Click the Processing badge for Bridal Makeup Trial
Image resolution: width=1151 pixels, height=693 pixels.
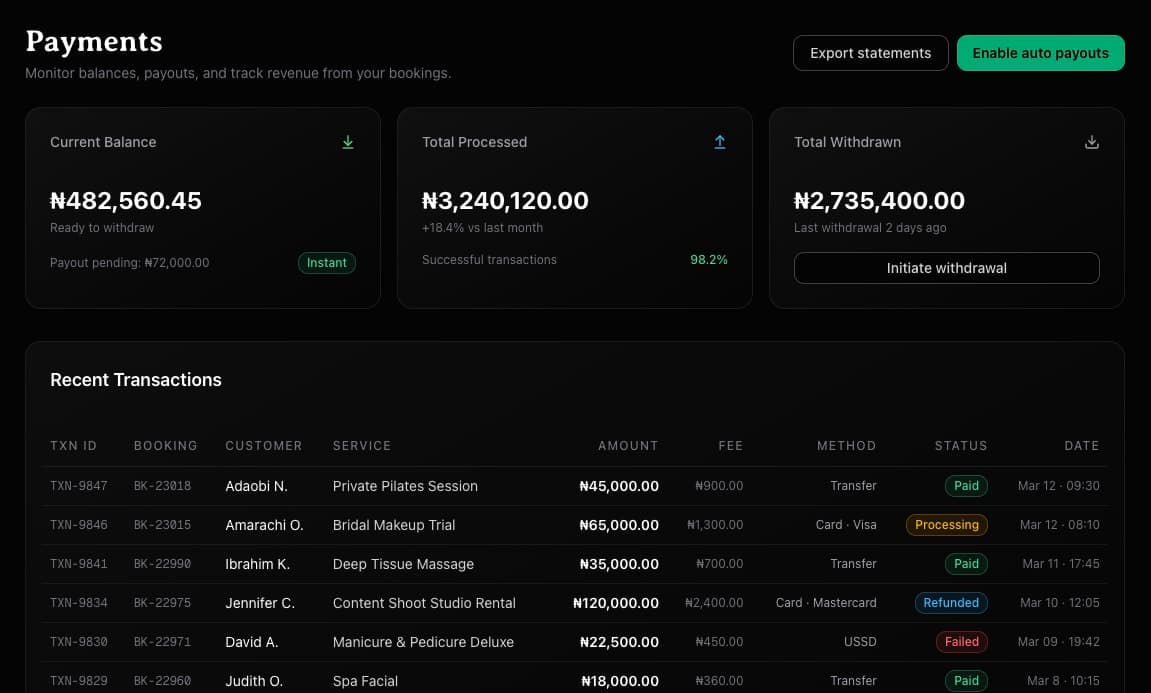[x=946, y=524]
